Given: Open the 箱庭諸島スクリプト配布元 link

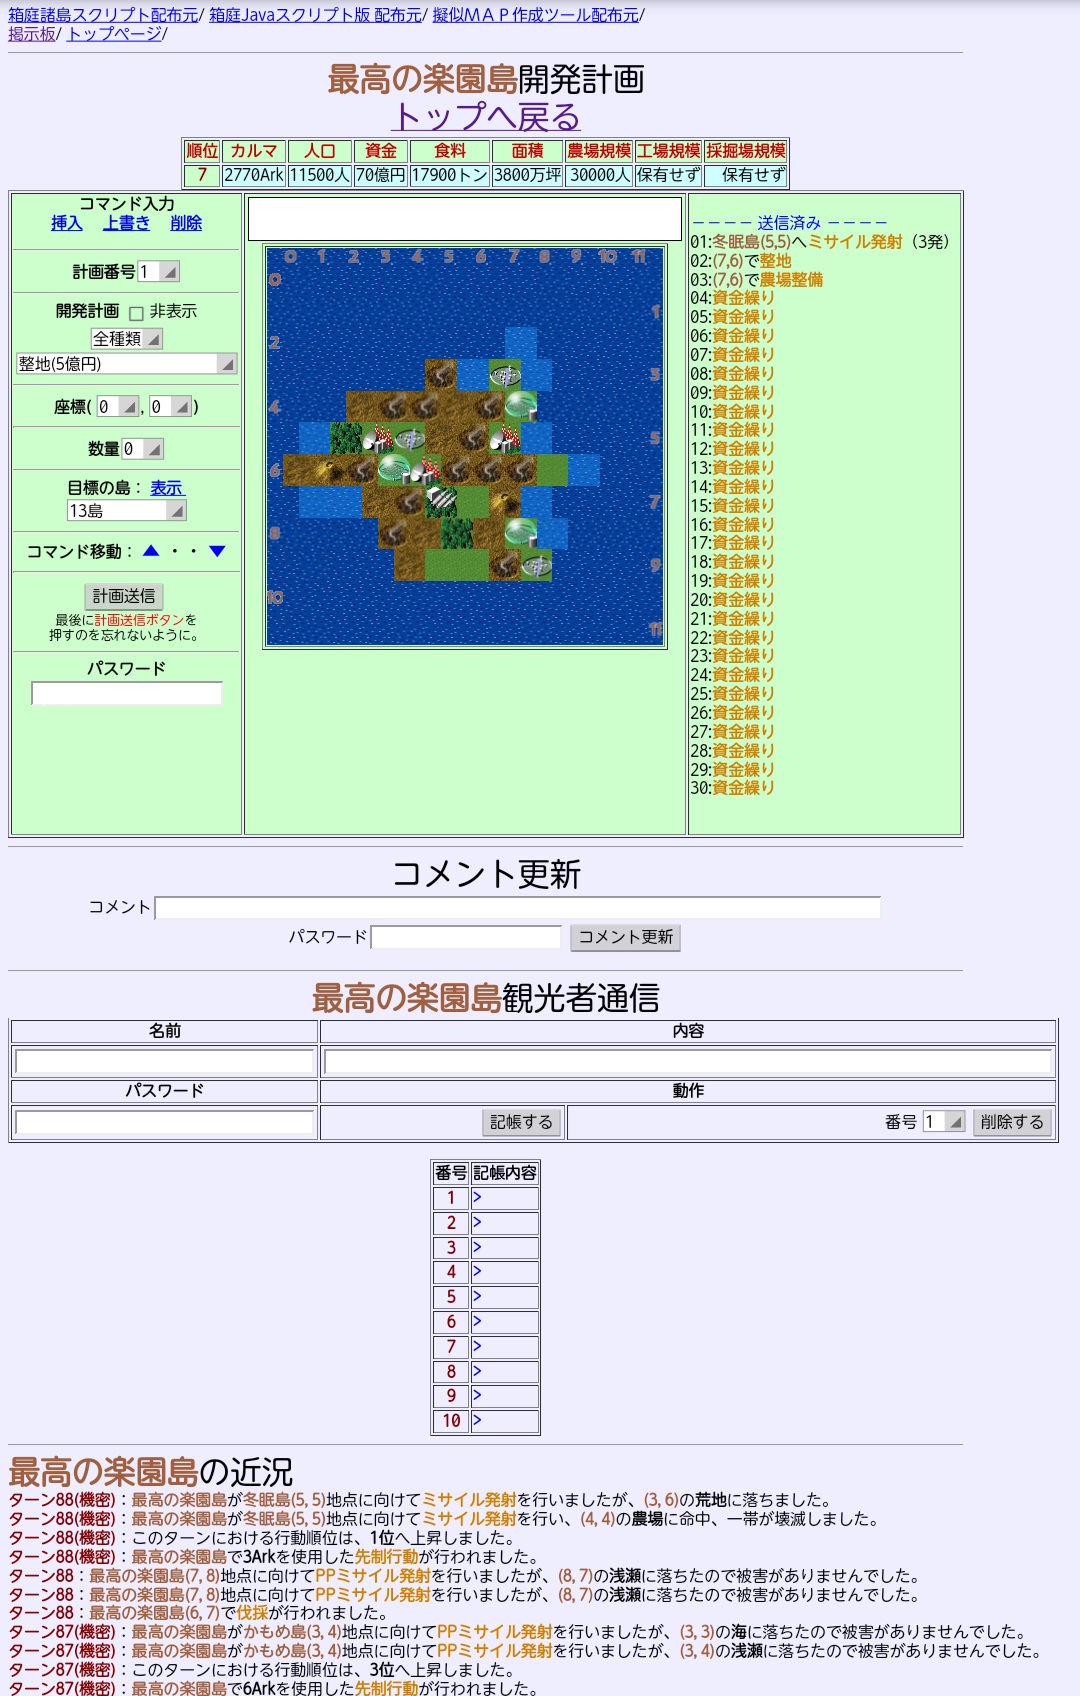Looking at the screenshot, I should point(103,15).
